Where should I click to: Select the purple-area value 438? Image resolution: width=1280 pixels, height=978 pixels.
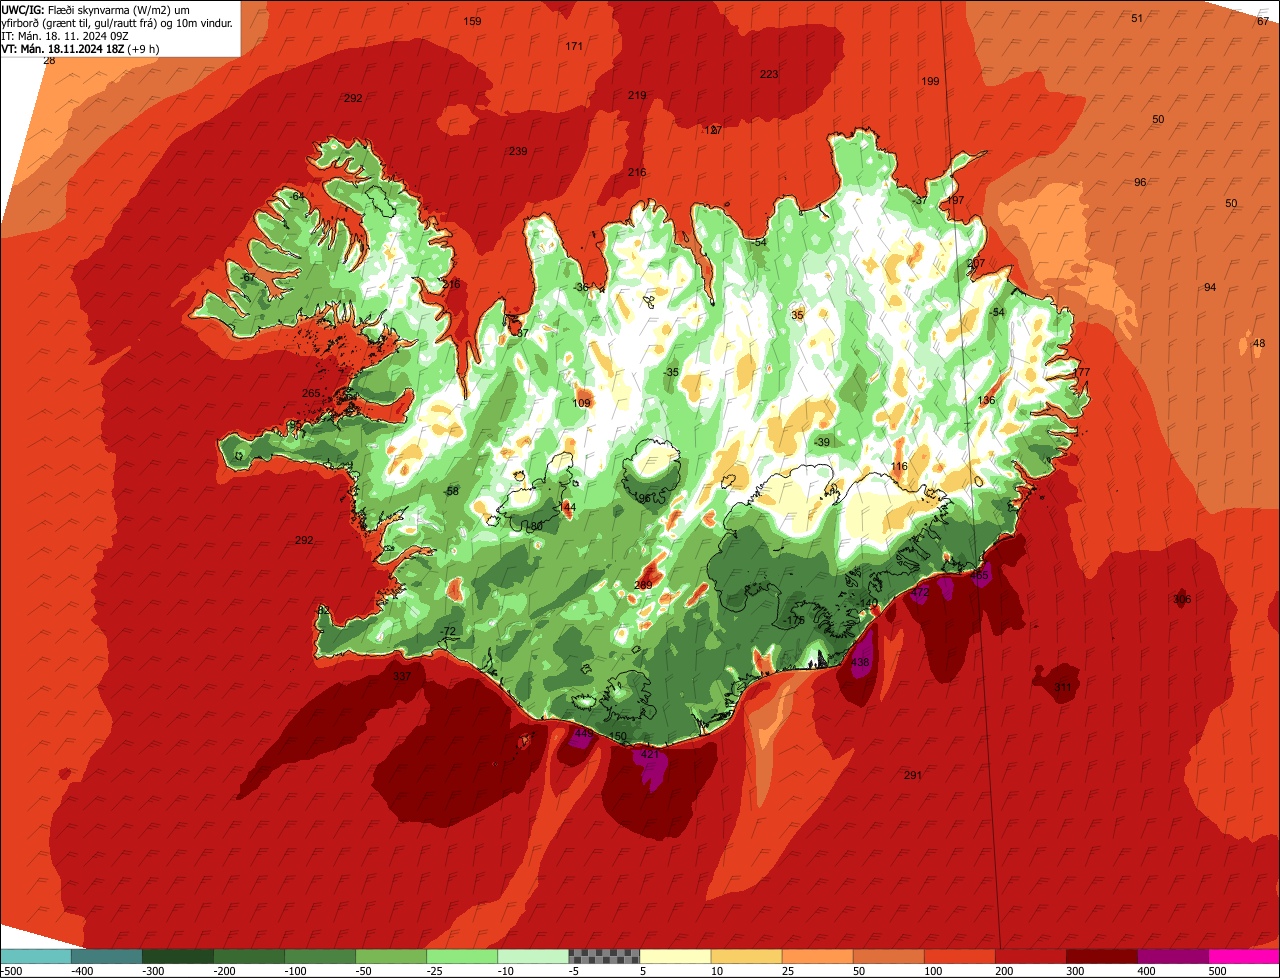[x=860, y=662]
